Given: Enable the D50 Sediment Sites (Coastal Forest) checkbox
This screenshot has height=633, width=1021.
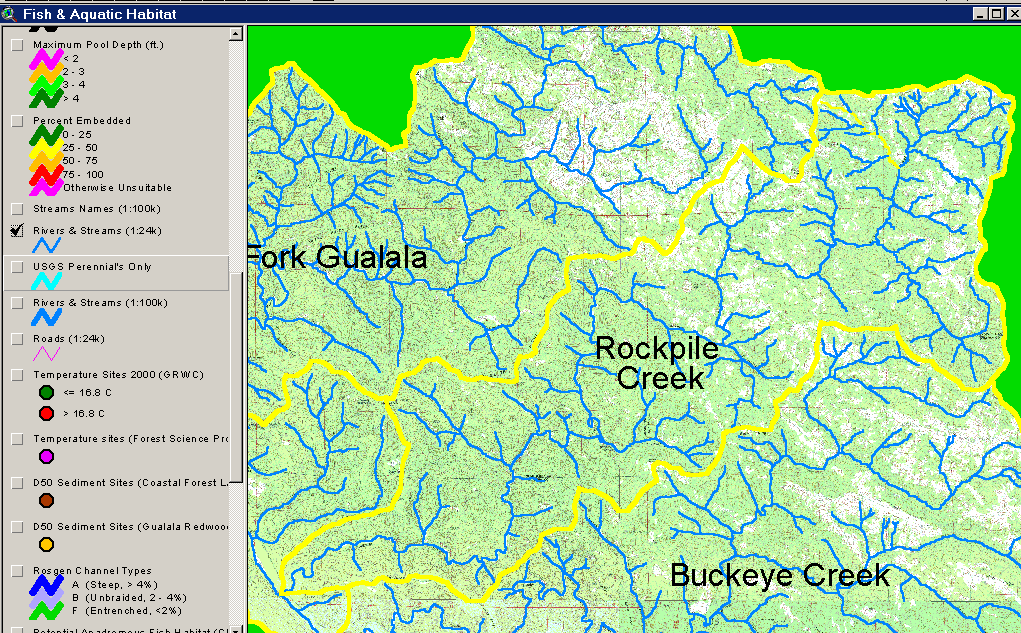Looking at the screenshot, I should (18, 483).
